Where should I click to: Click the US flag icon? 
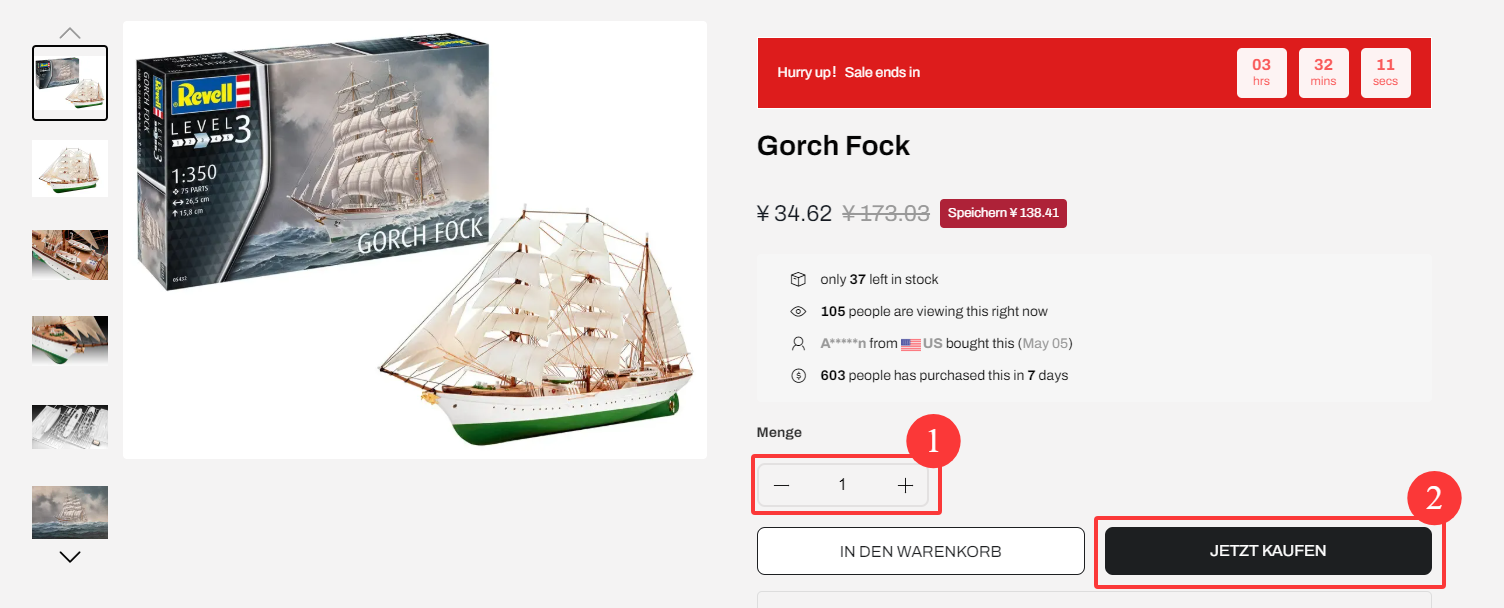click(910, 344)
